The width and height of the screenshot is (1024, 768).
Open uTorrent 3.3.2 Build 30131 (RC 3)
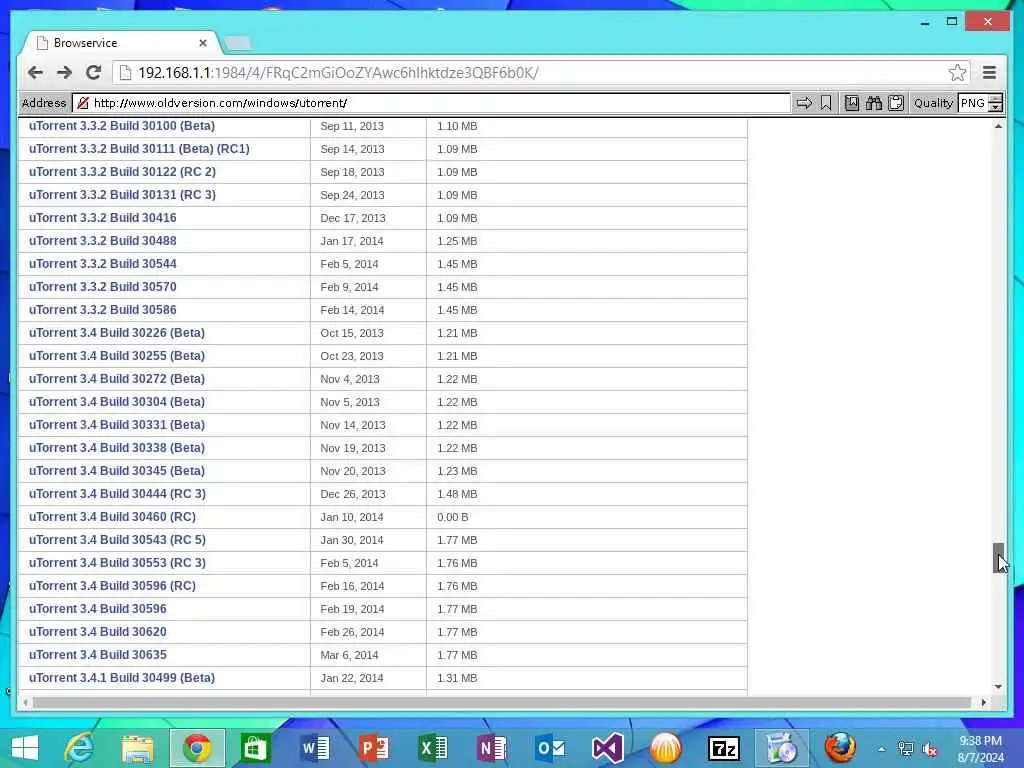click(122, 194)
